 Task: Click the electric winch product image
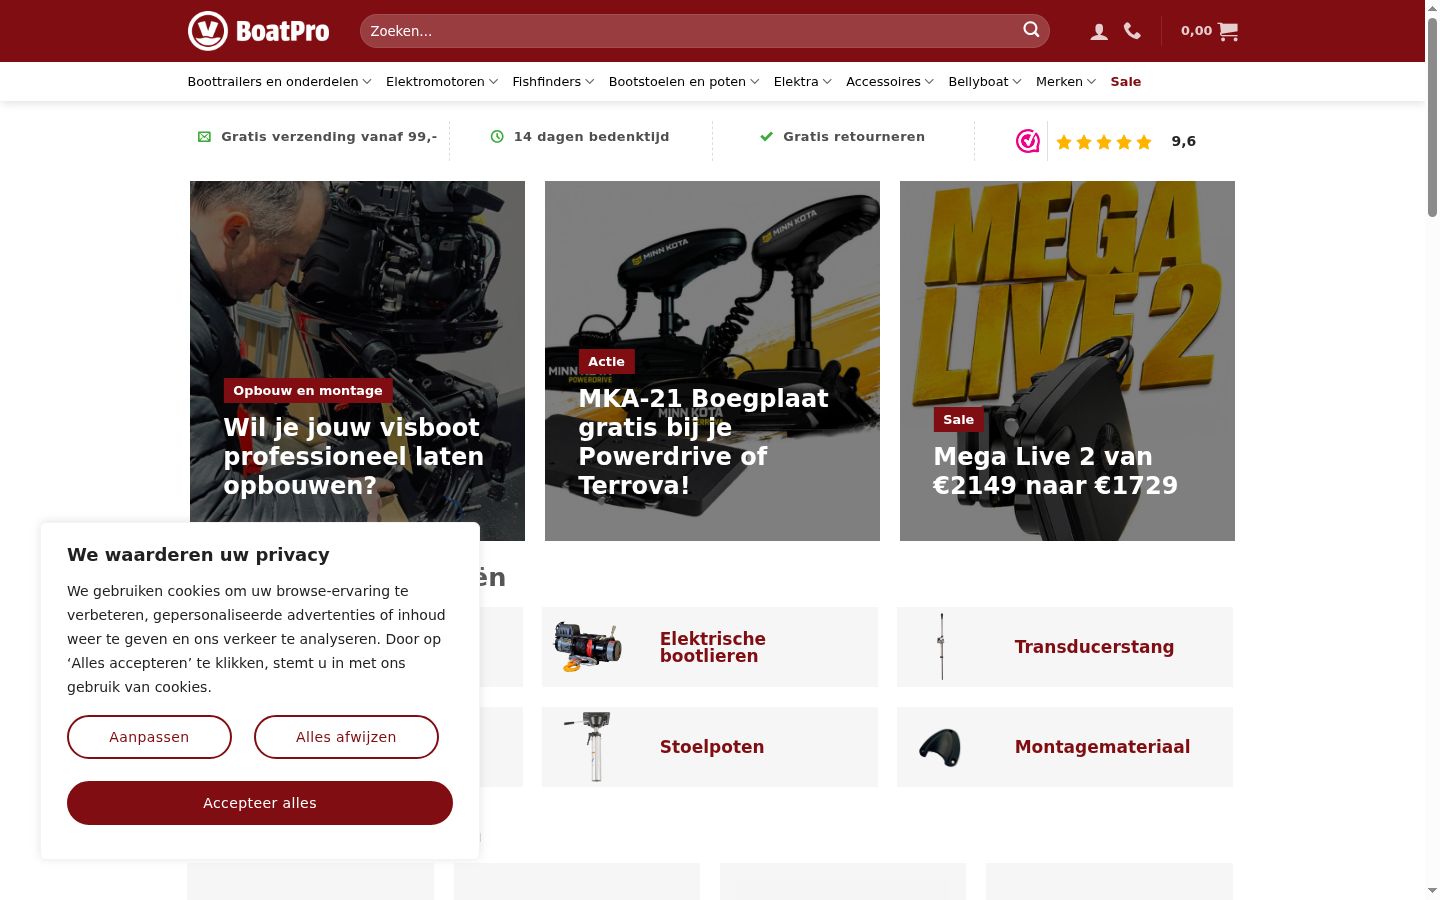coord(588,646)
